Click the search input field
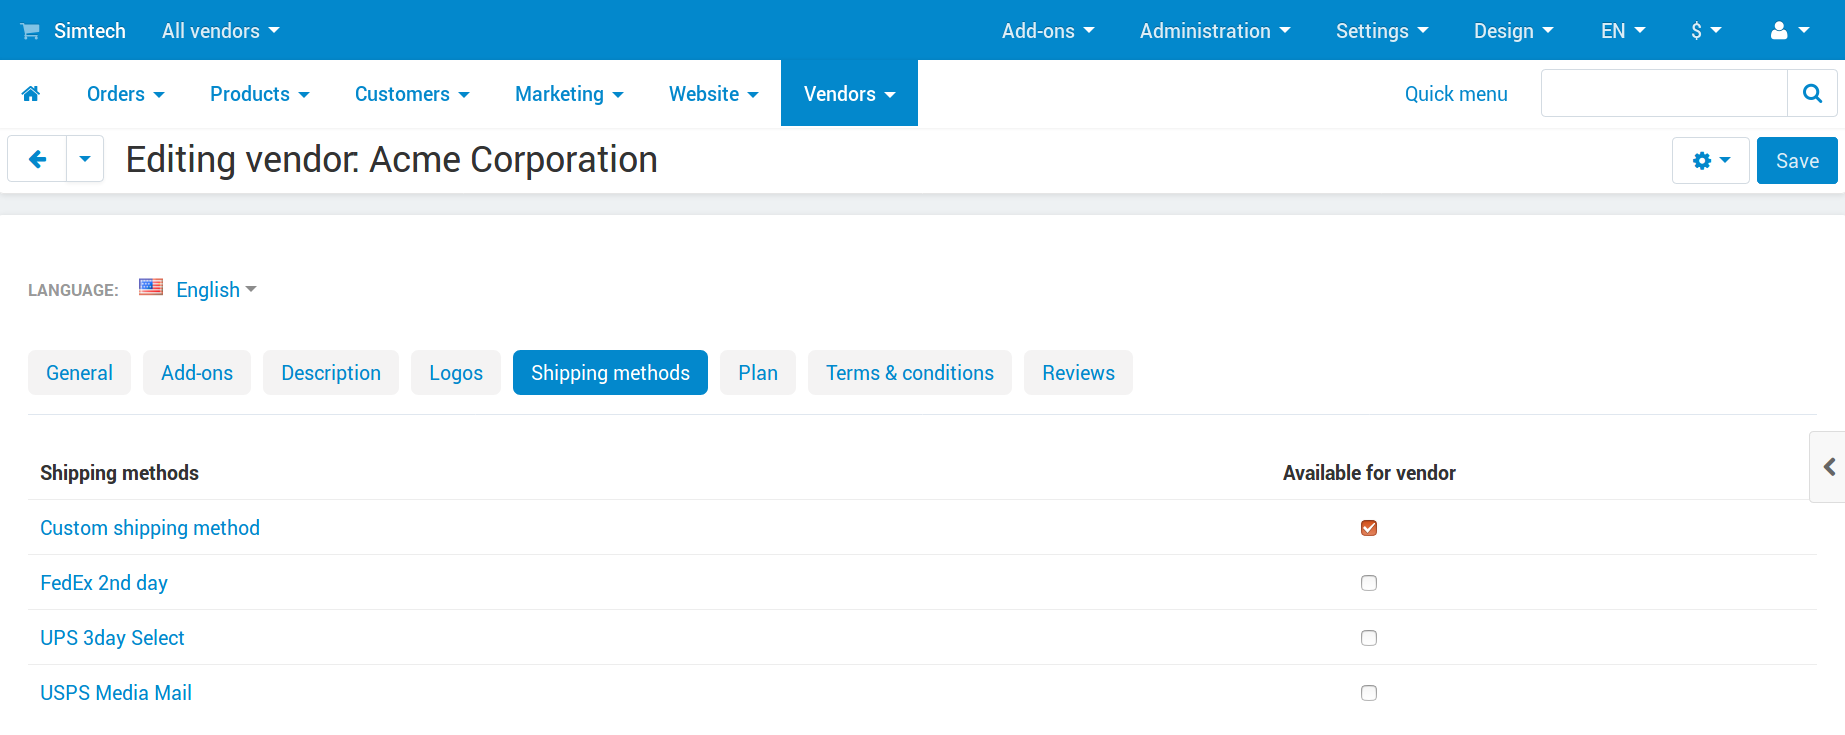 point(1664,93)
